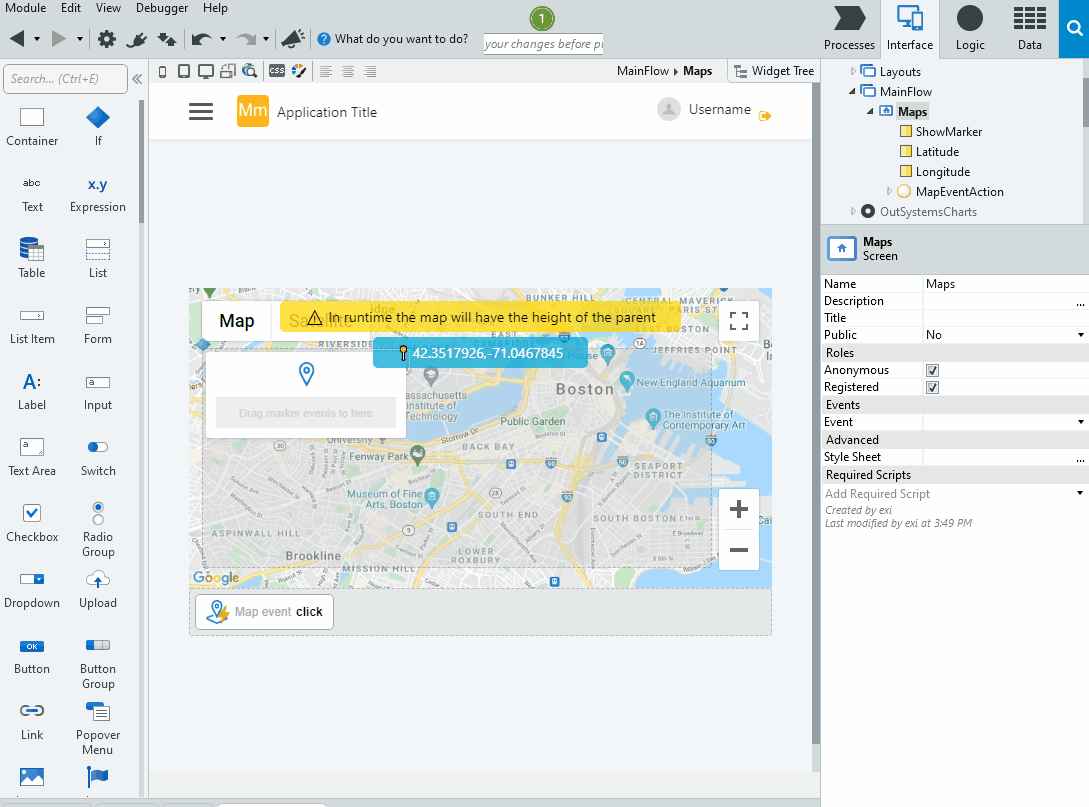Open the Module menu
The height and width of the screenshot is (807, 1089).
click(26, 8)
